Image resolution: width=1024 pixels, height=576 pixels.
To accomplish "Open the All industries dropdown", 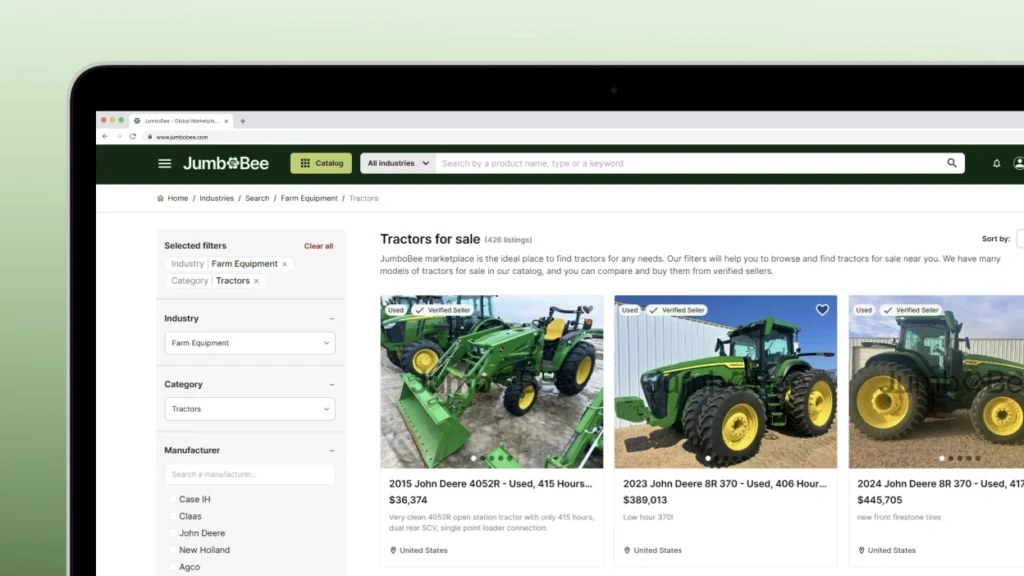I will click(x=398, y=163).
